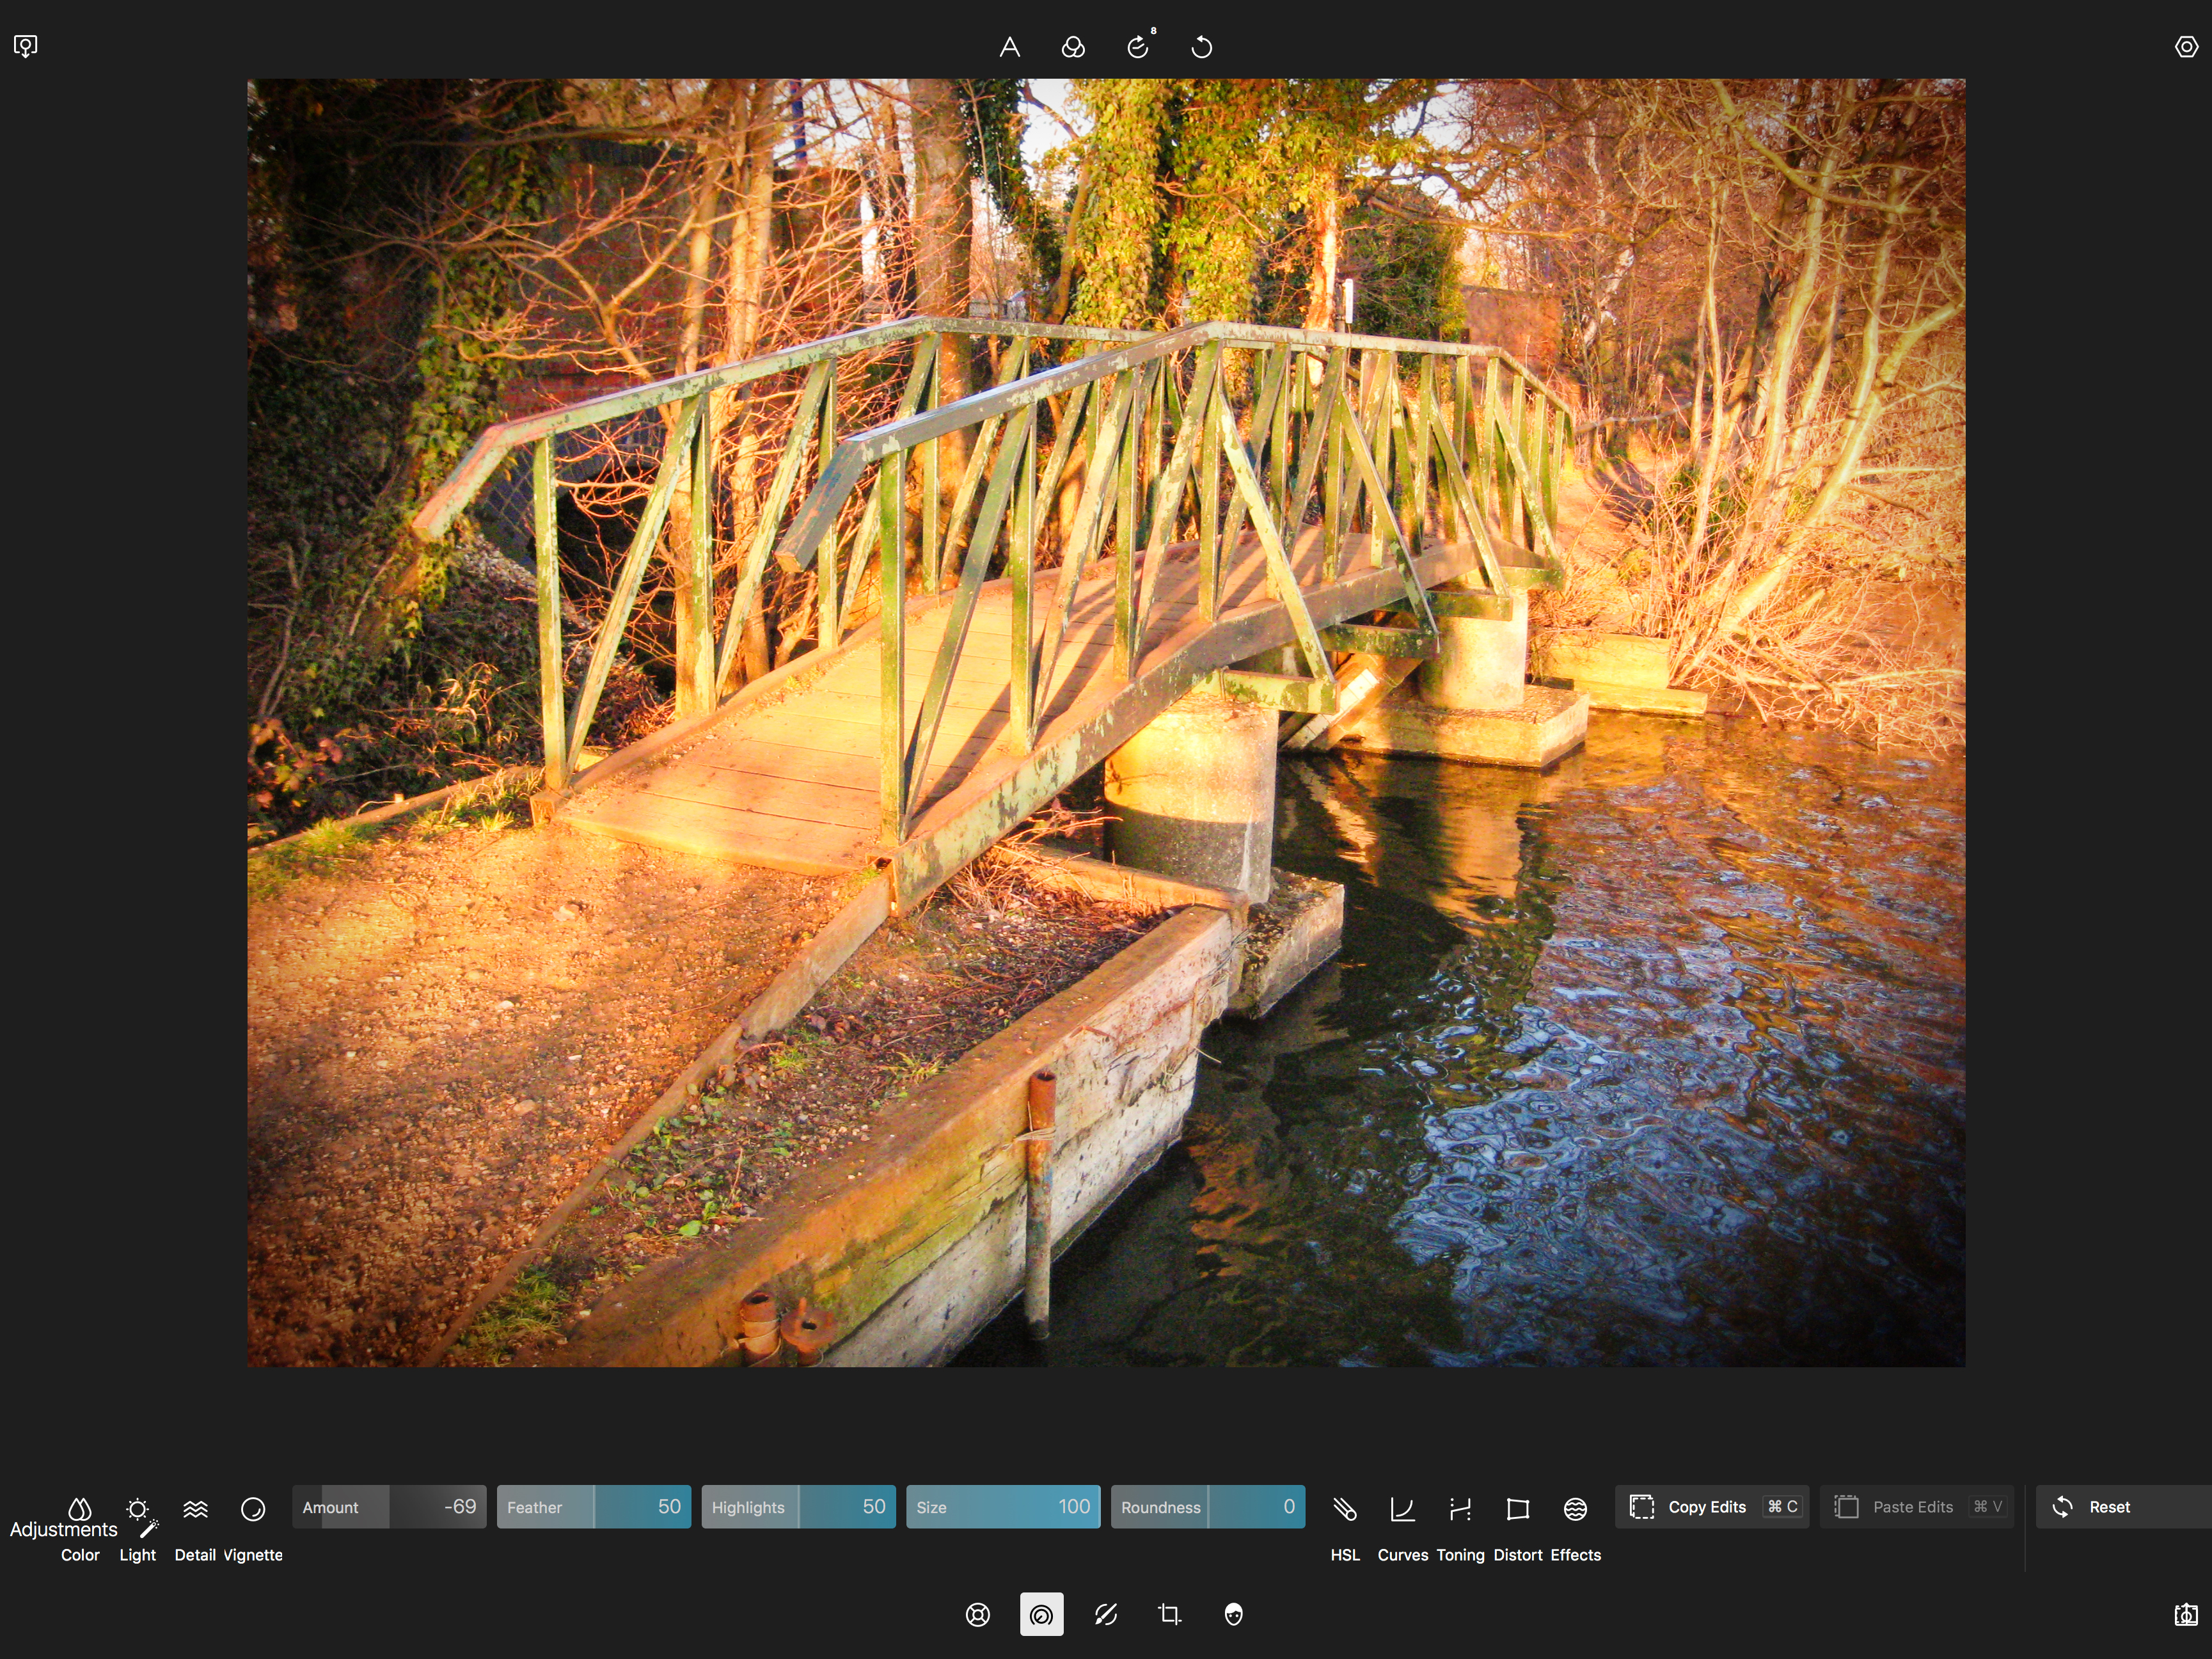
Task: Select the Adjustments gauge icon
Action: [x=1041, y=1614]
